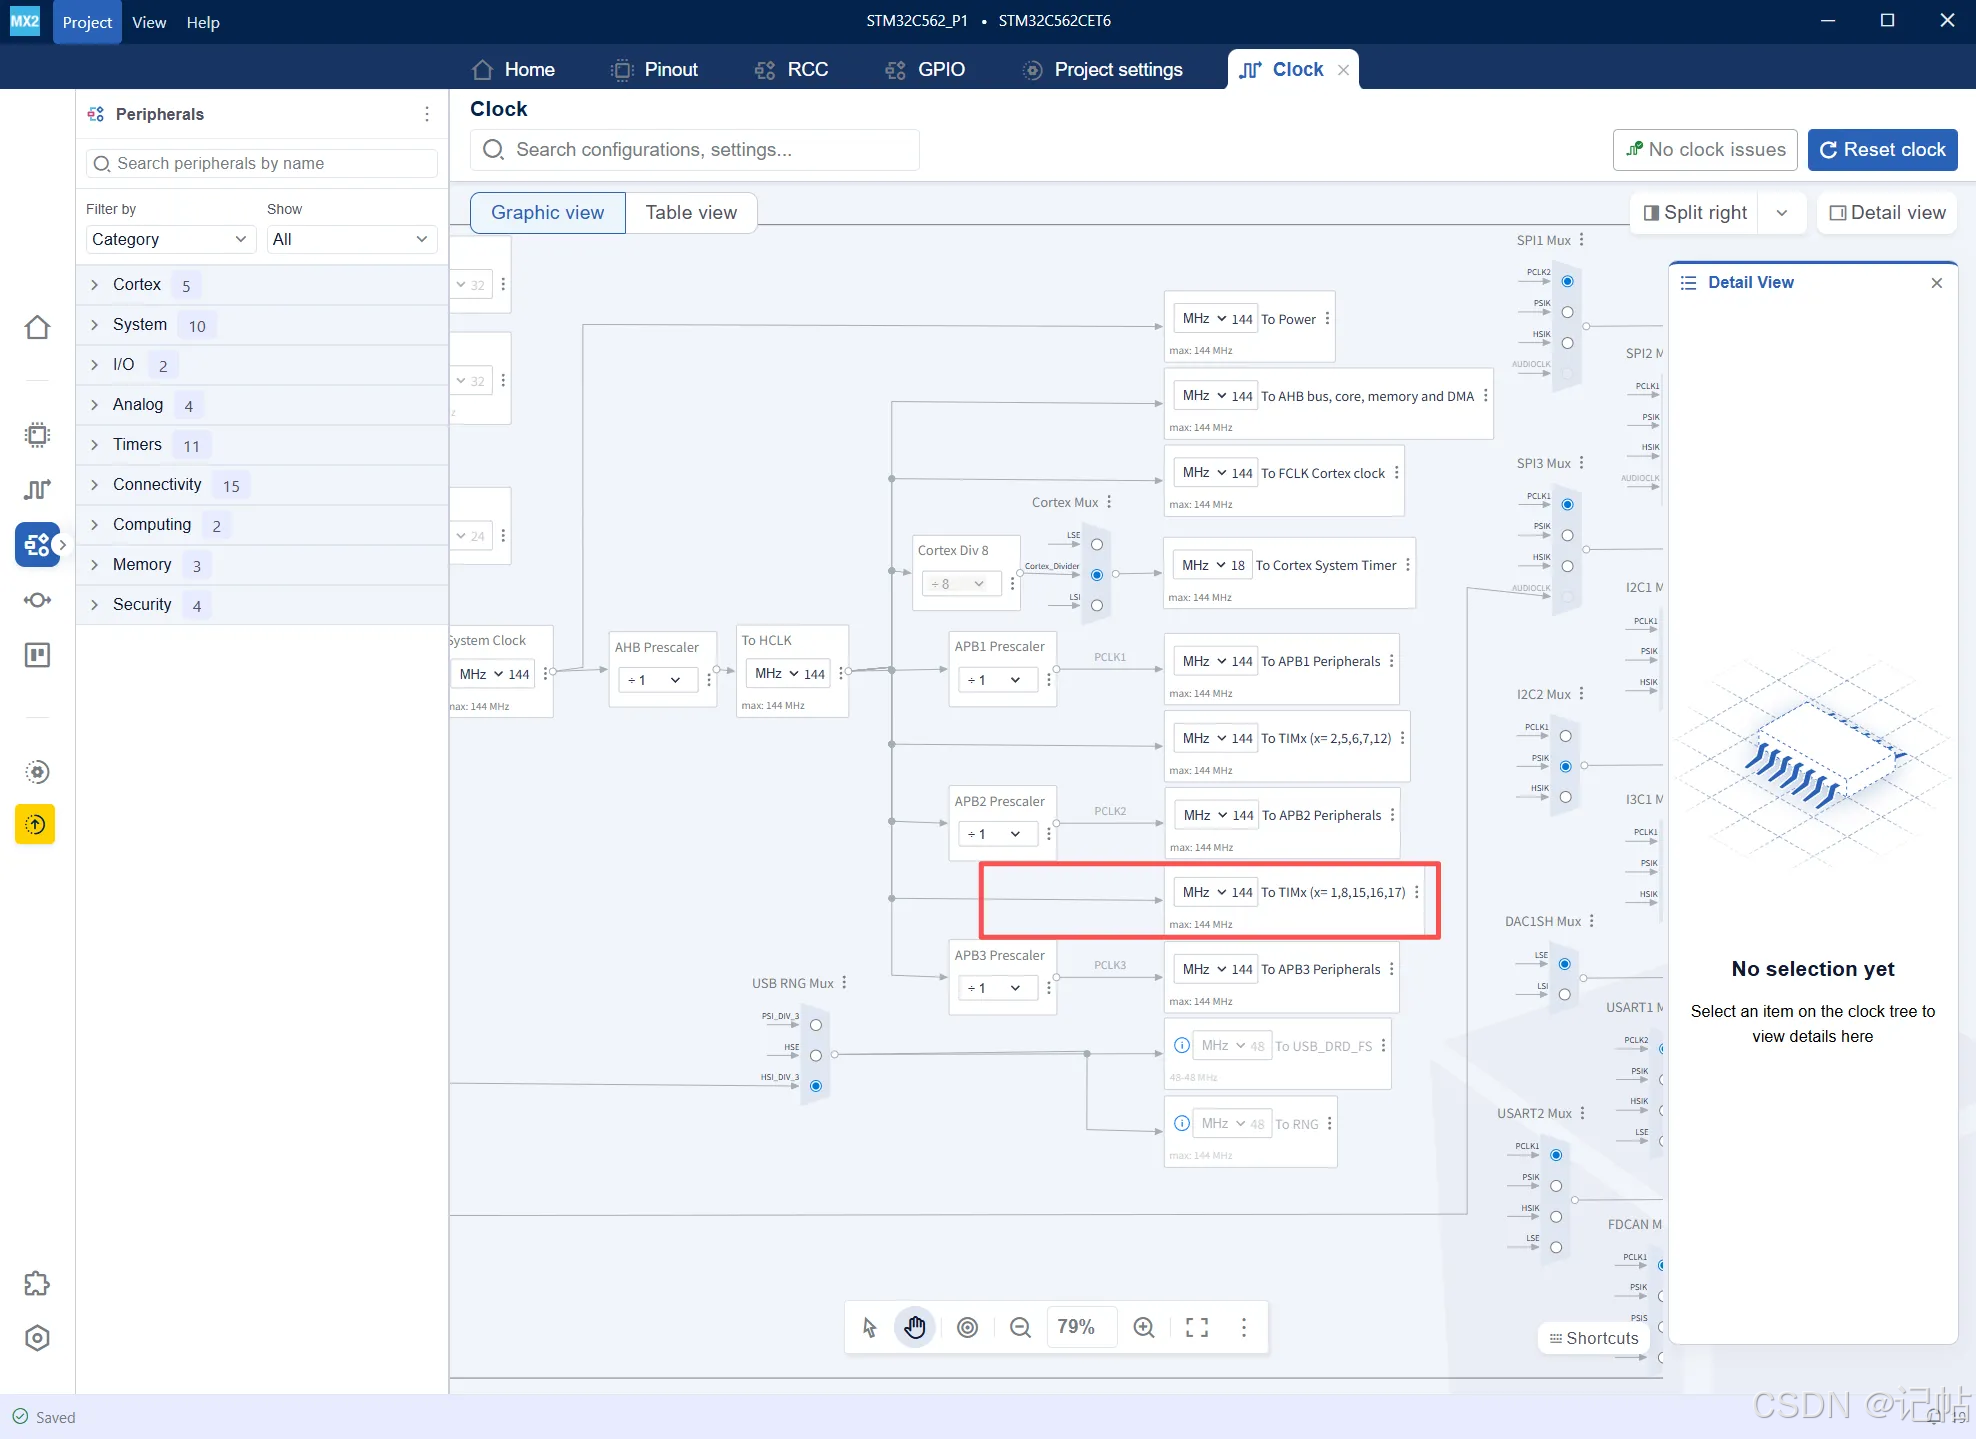1976x1439 pixels.
Task: Open the Home icon in left sidebar
Action: coord(37,327)
